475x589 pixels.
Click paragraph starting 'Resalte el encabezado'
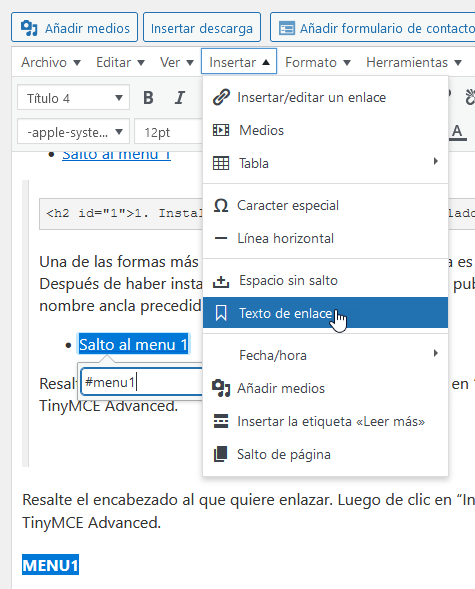[x=248, y=511]
